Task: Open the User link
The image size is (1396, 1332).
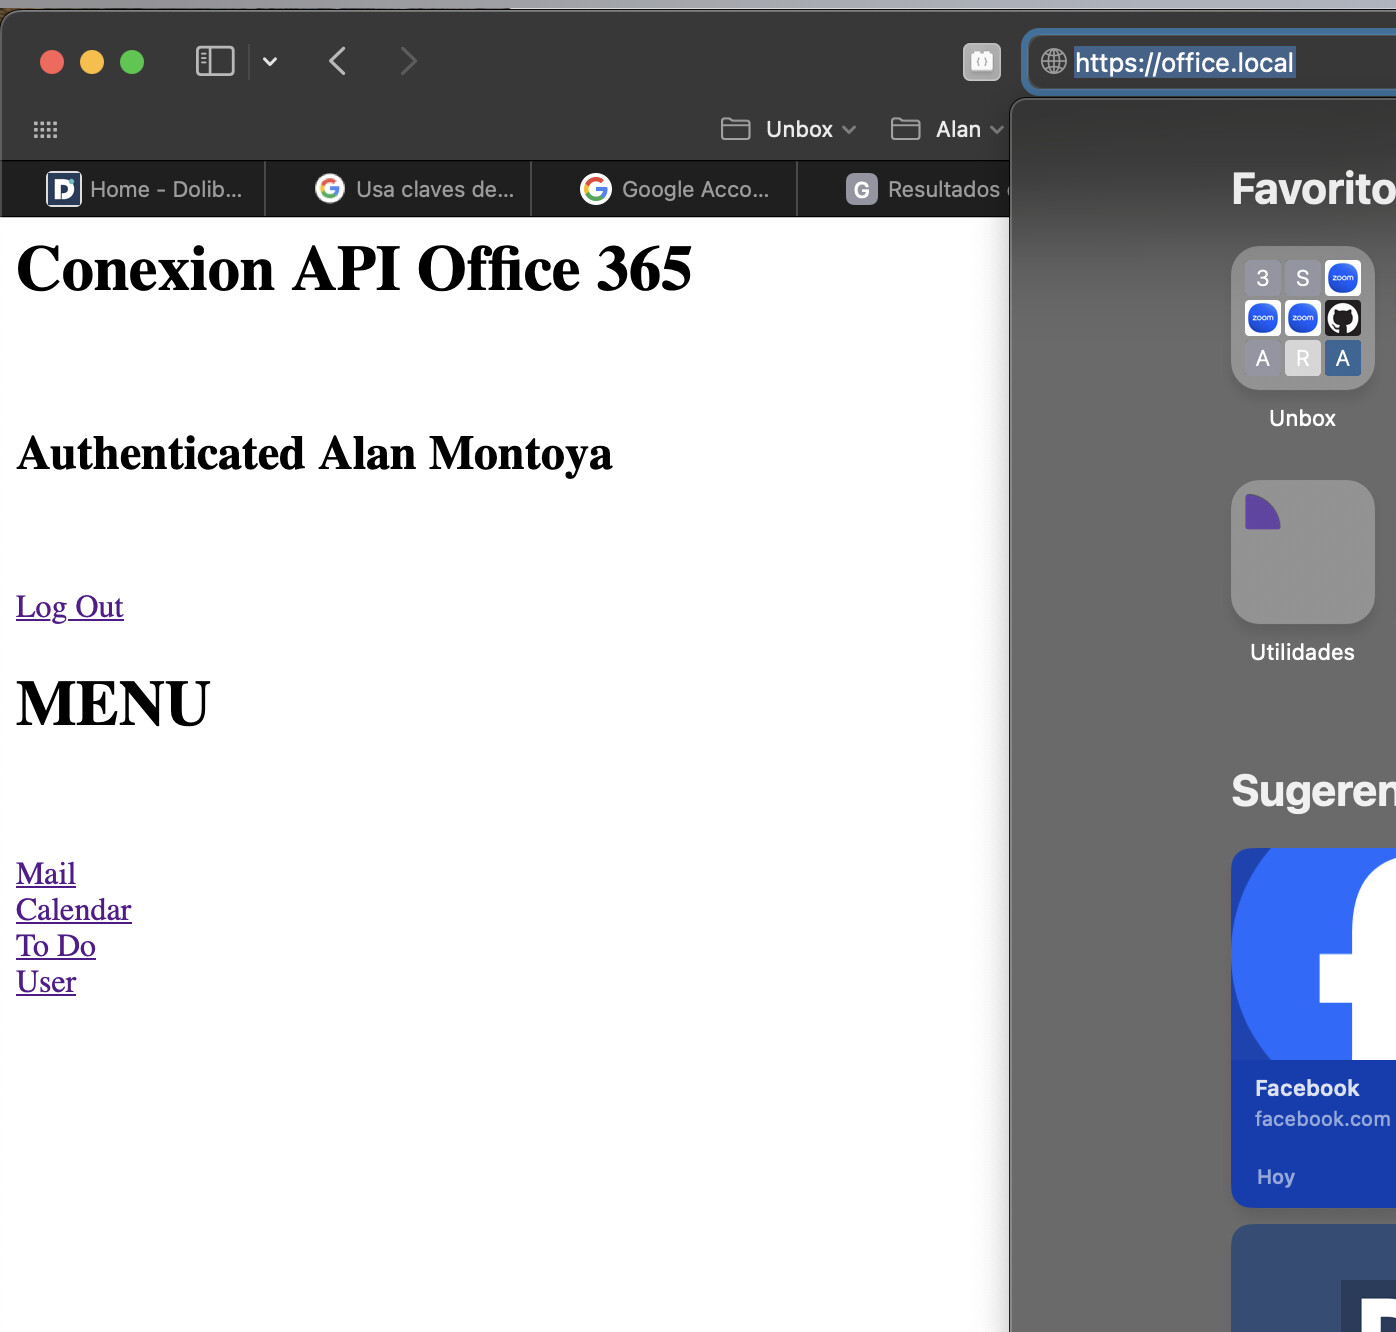Action: coord(46,982)
